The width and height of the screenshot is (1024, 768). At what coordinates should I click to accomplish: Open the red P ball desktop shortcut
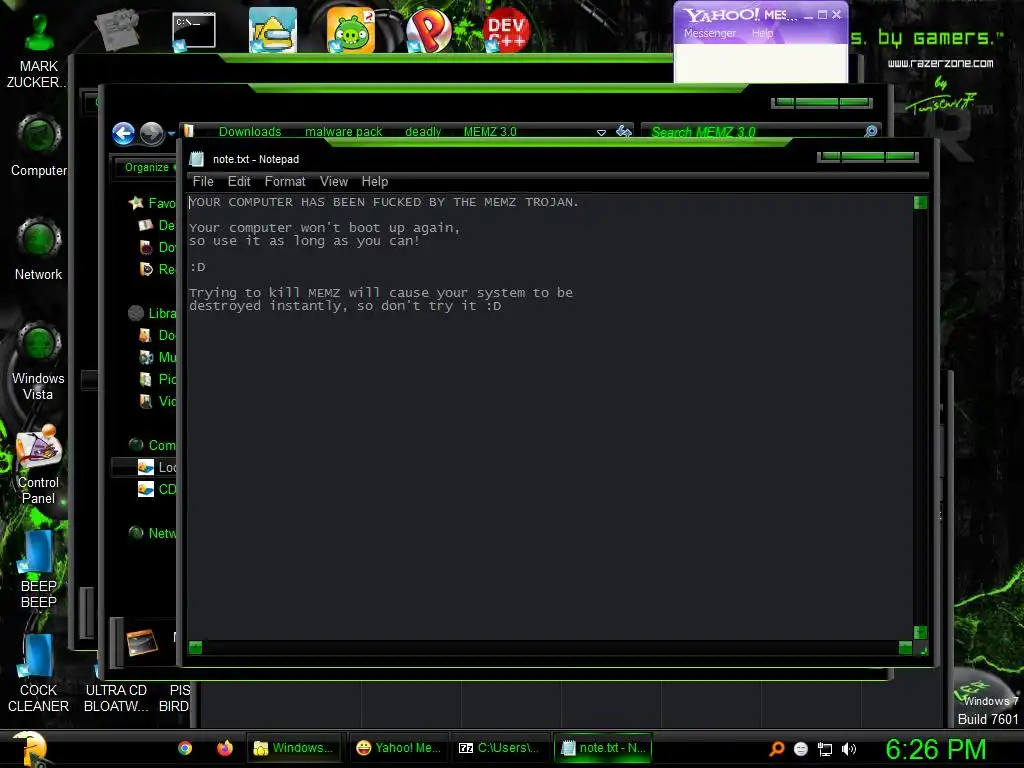tap(428, 31)
